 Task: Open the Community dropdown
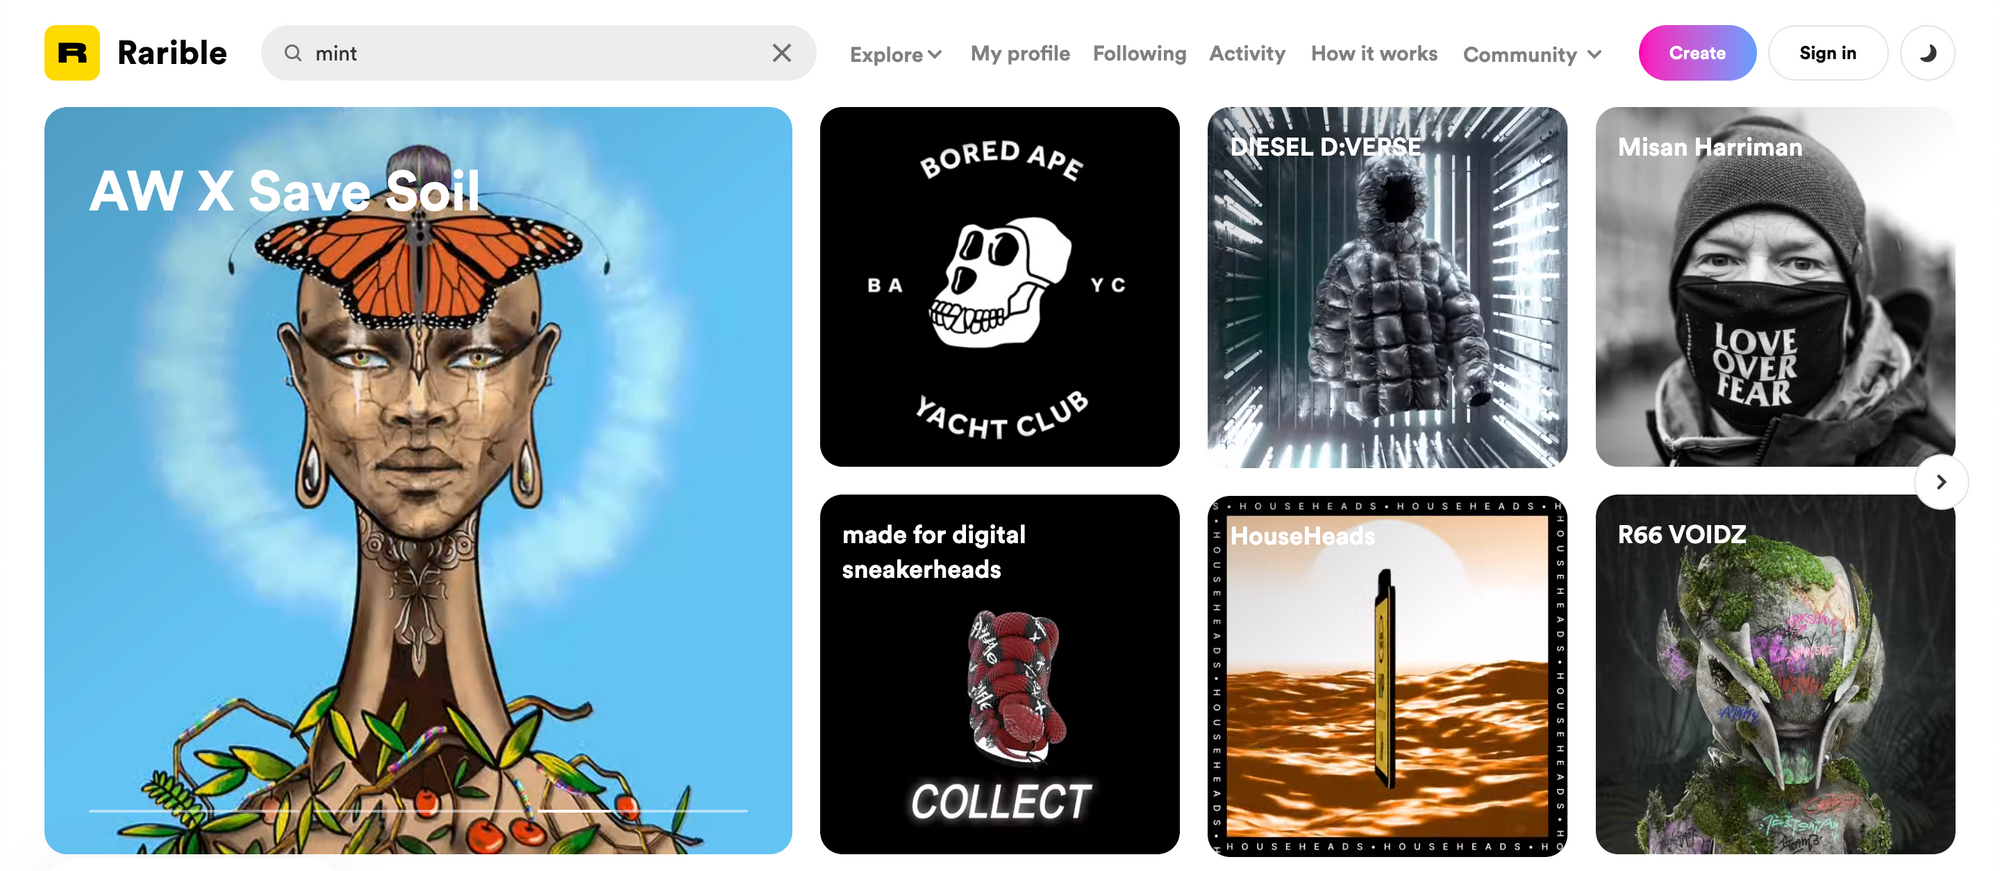[1532, 54]
